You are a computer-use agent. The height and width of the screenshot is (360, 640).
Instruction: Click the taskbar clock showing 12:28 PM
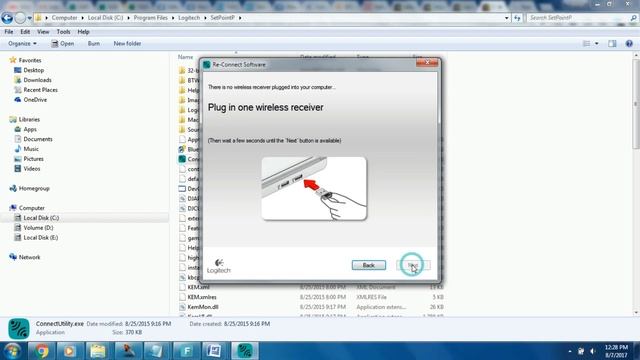coord(616,351)
